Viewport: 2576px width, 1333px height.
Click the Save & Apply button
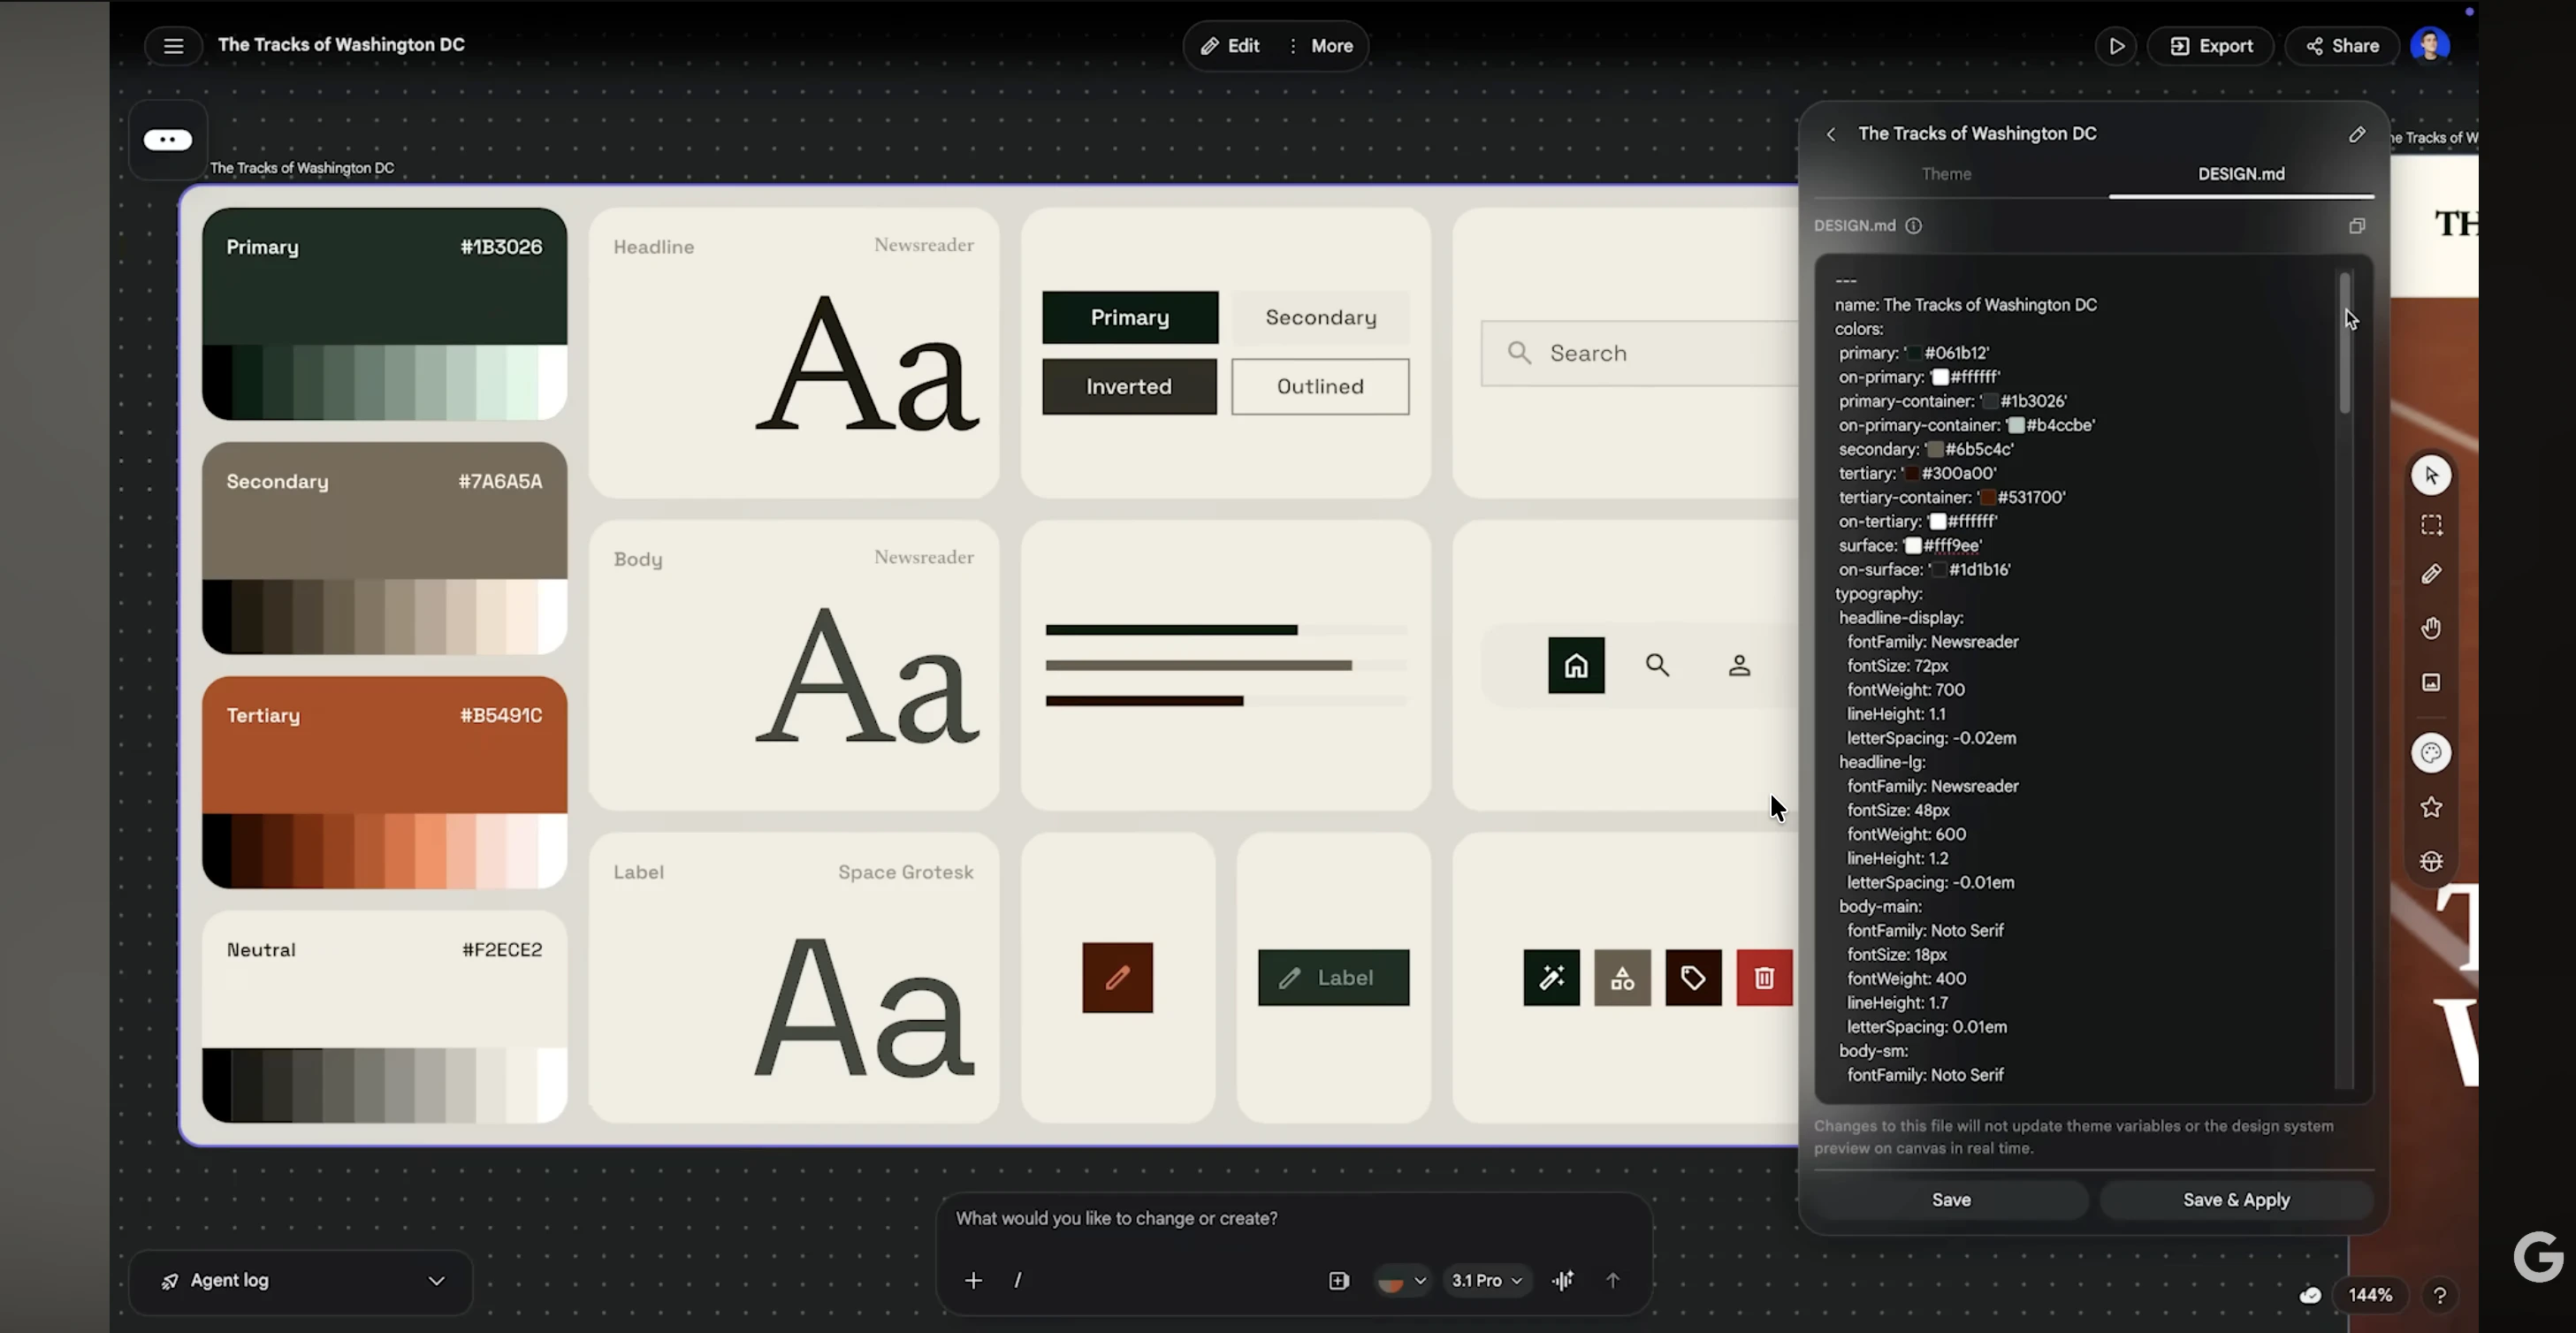[x=2236, y=1200]
